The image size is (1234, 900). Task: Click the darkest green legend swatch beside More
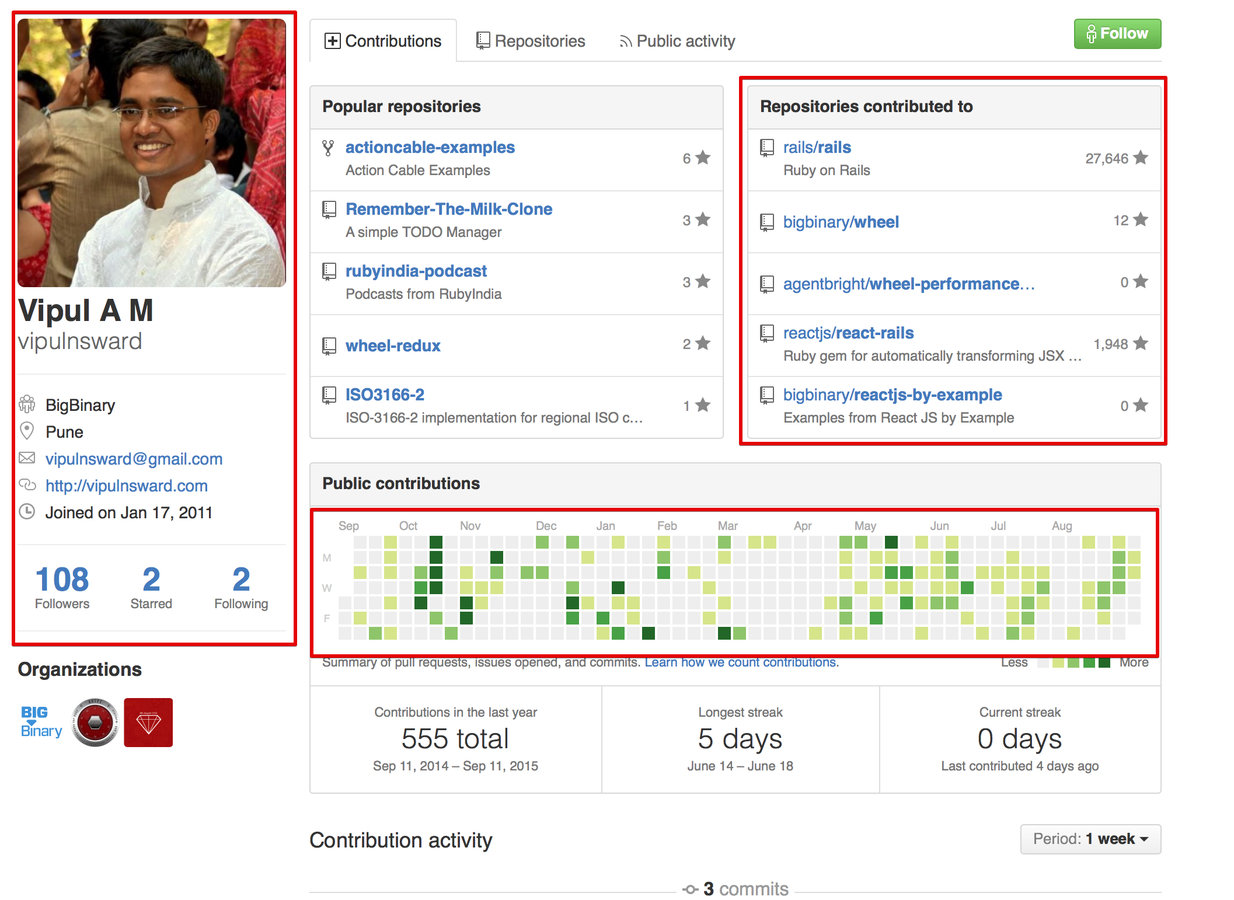point(1104,662)
